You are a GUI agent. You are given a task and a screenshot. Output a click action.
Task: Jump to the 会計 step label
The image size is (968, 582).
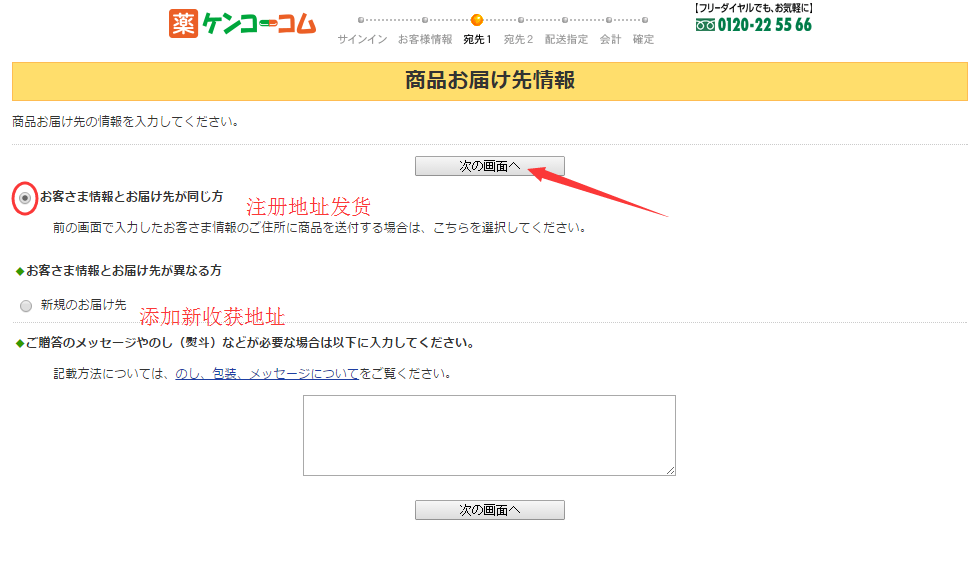click(610, 39)
